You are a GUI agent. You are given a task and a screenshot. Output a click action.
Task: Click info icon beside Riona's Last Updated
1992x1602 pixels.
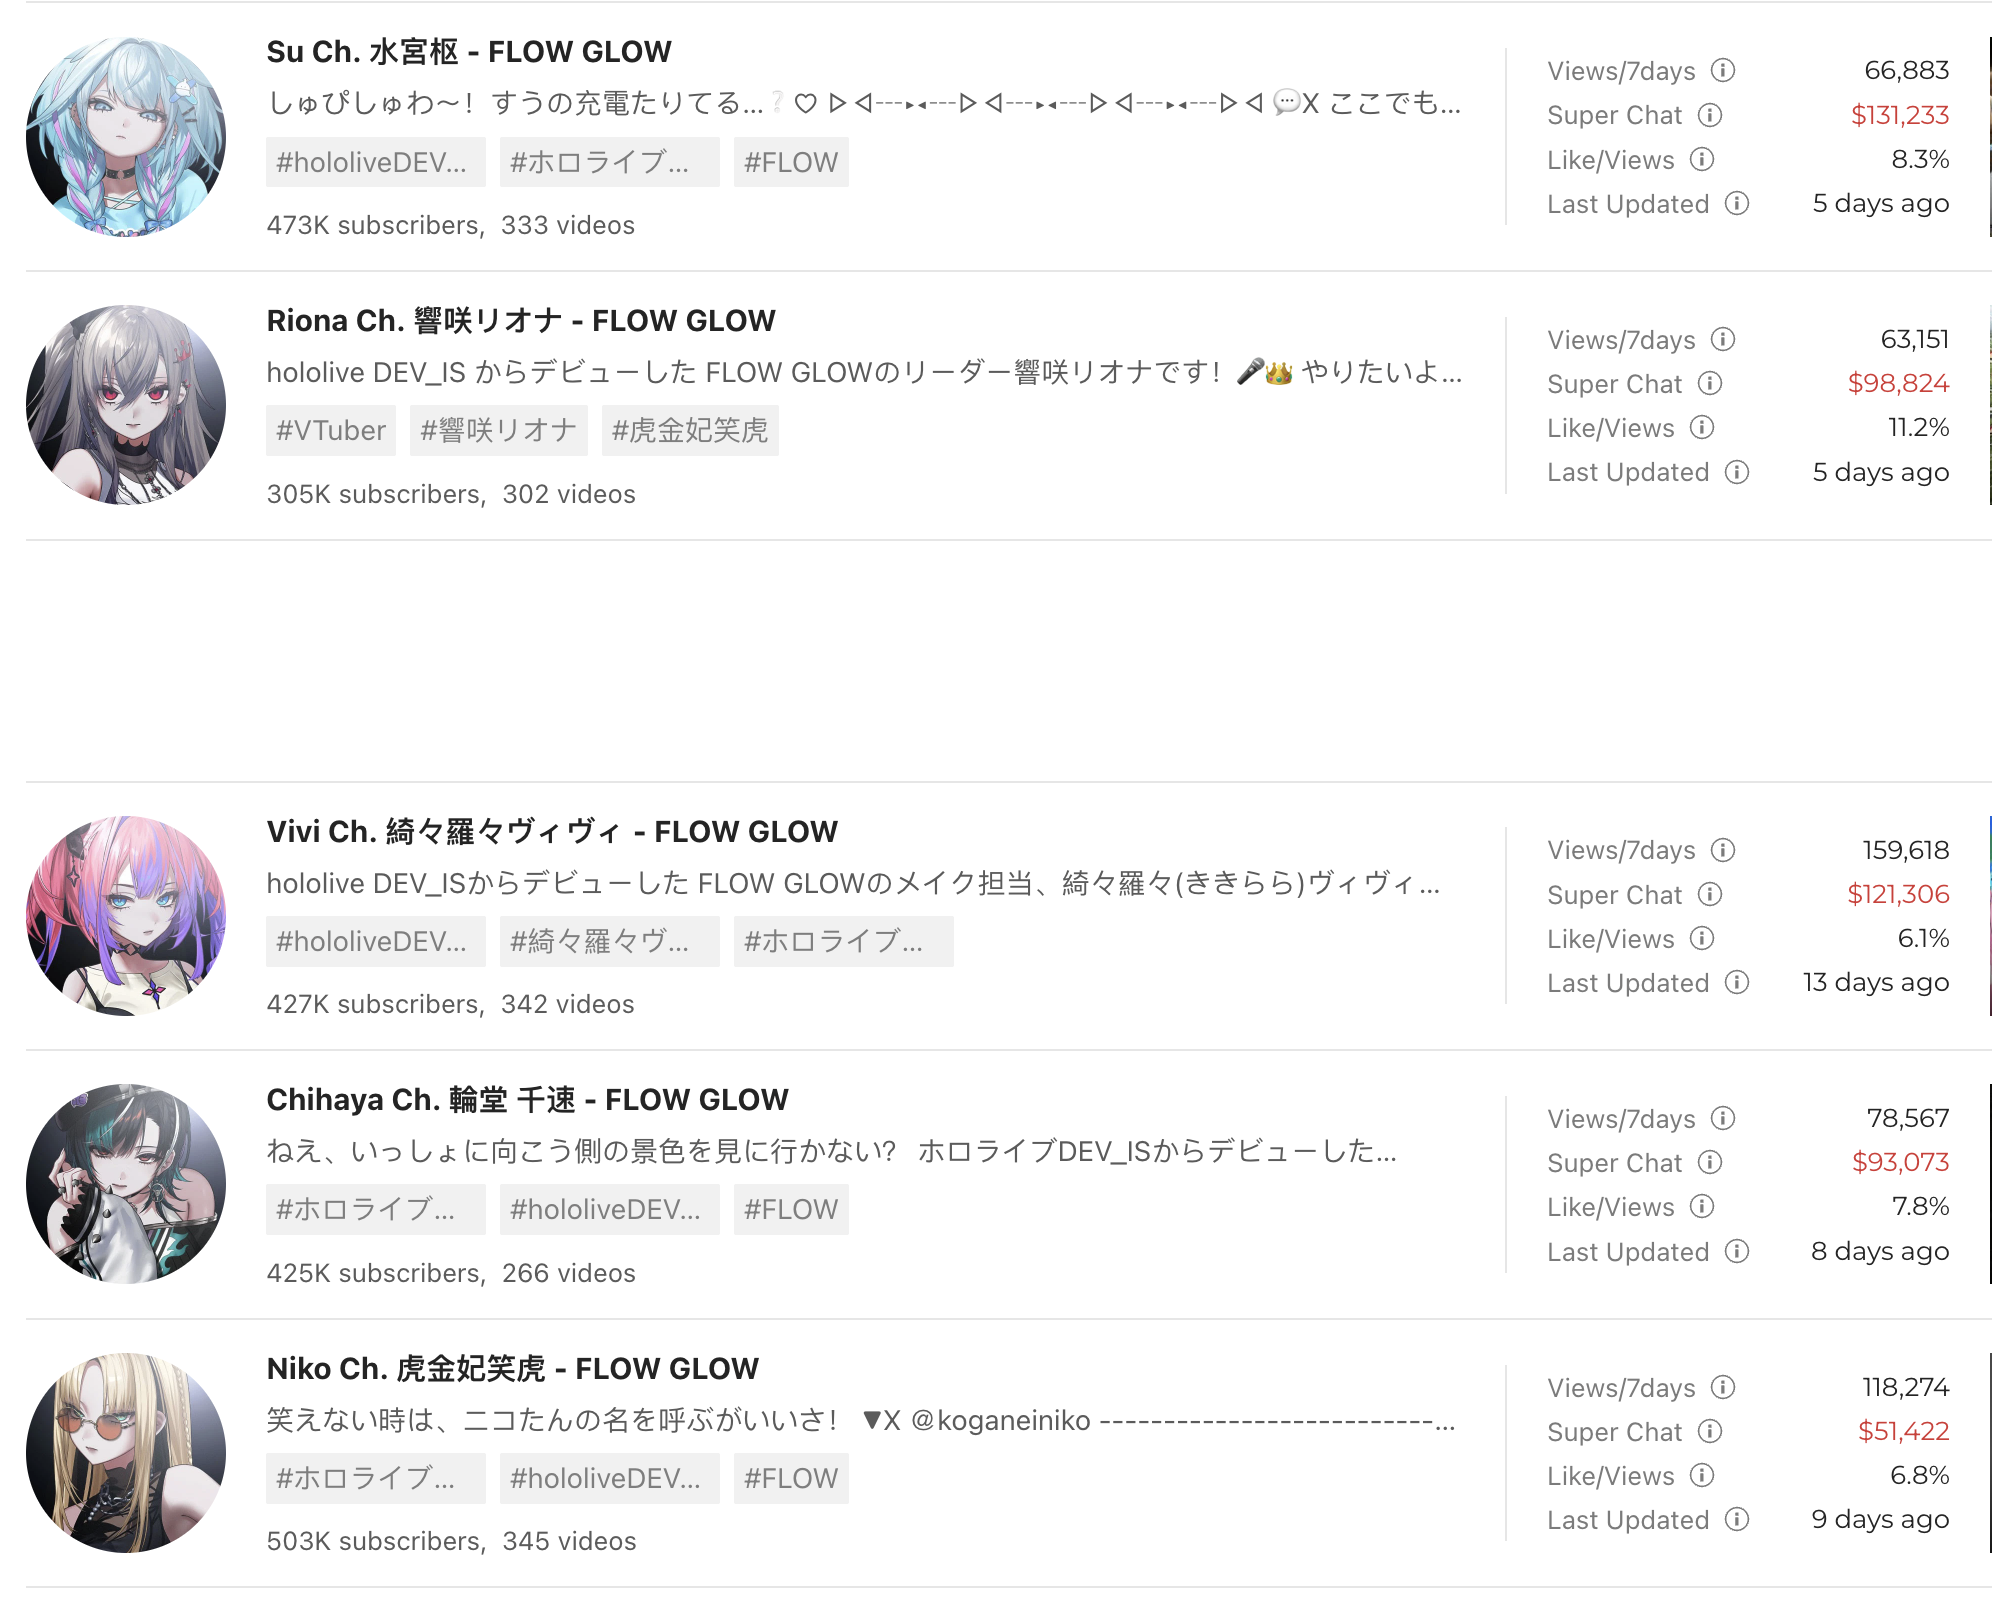[1737, 472]
